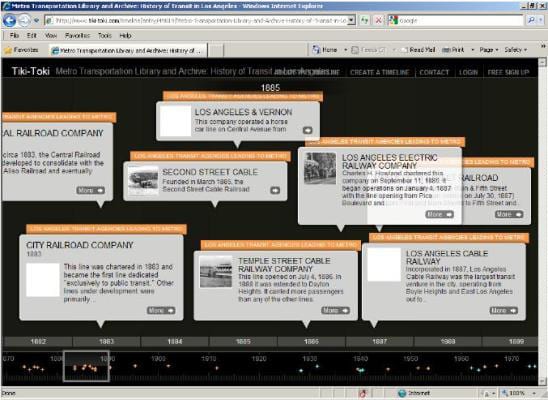Click 1940 on the overview timeline strip

coord(360,359)
